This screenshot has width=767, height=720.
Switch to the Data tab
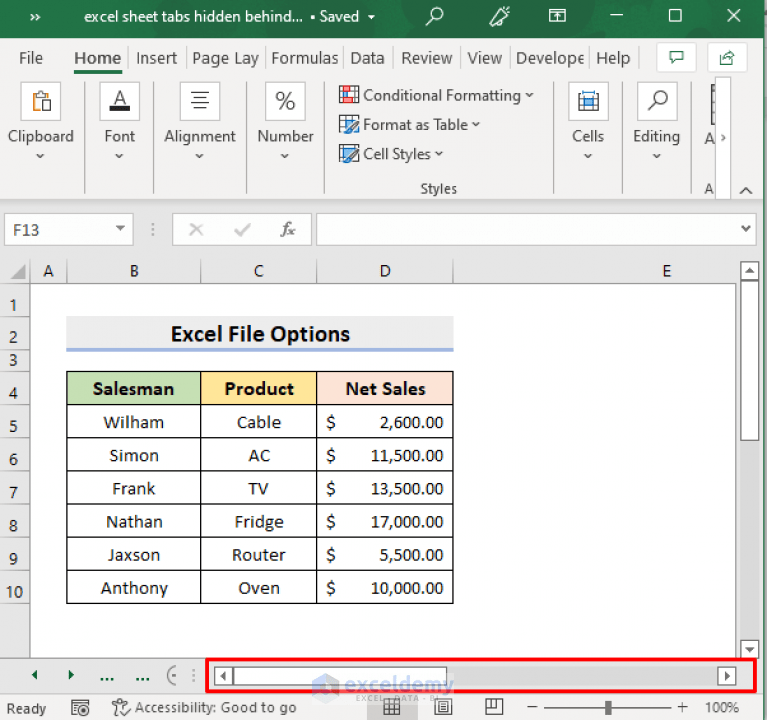(367, 58)
